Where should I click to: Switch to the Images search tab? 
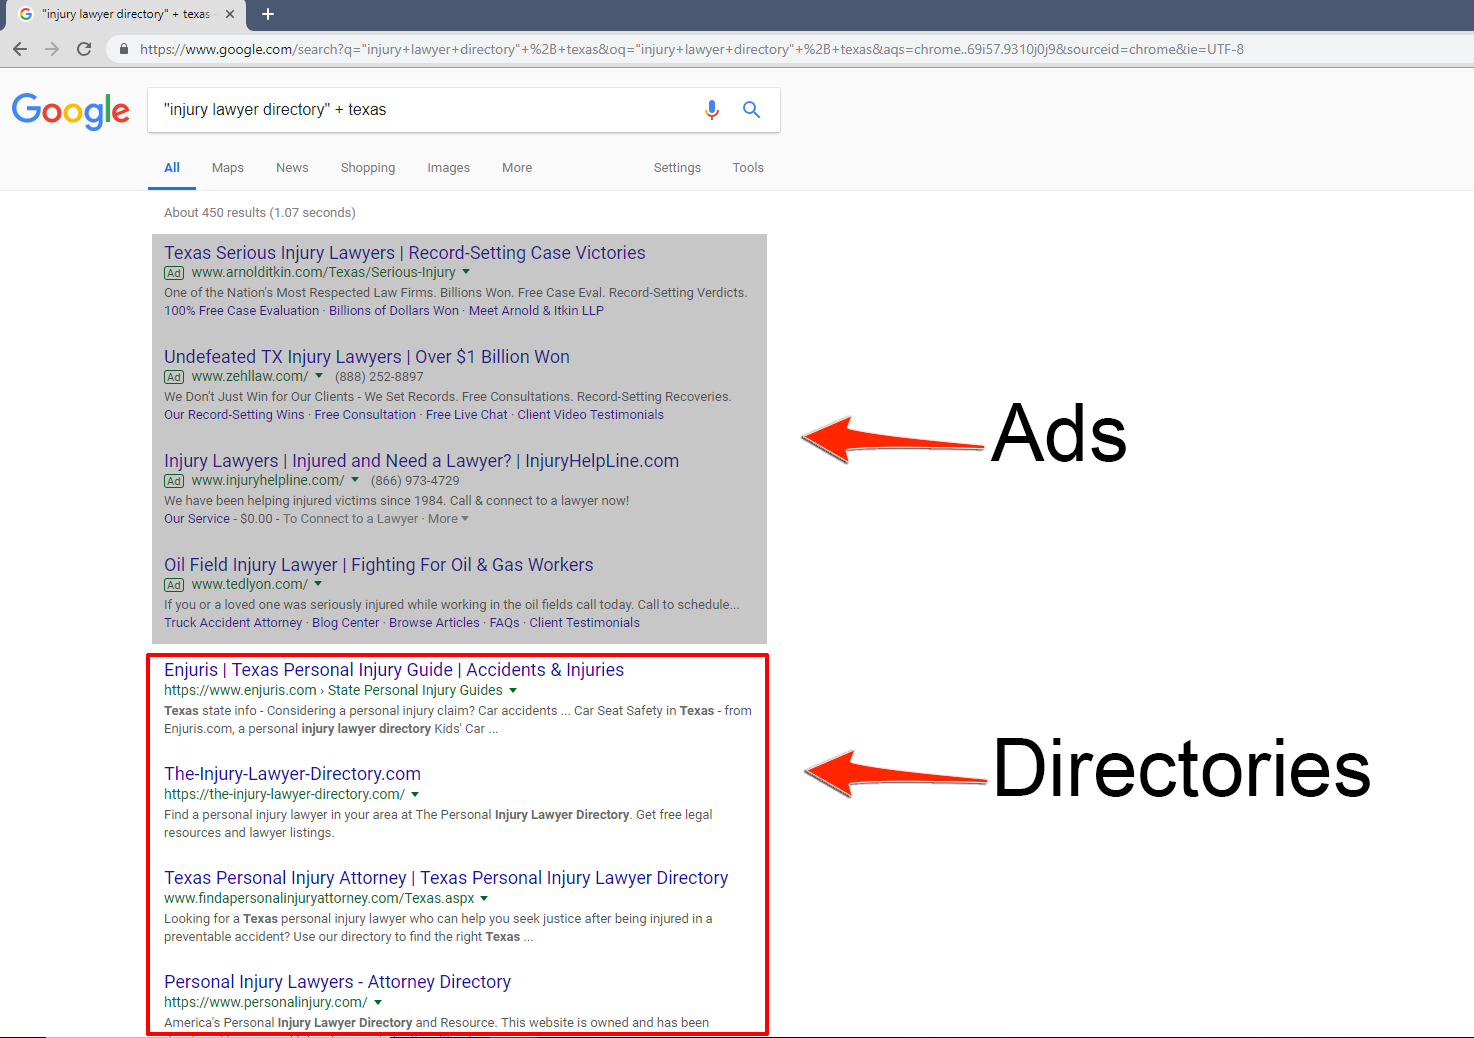click(448, 167)
